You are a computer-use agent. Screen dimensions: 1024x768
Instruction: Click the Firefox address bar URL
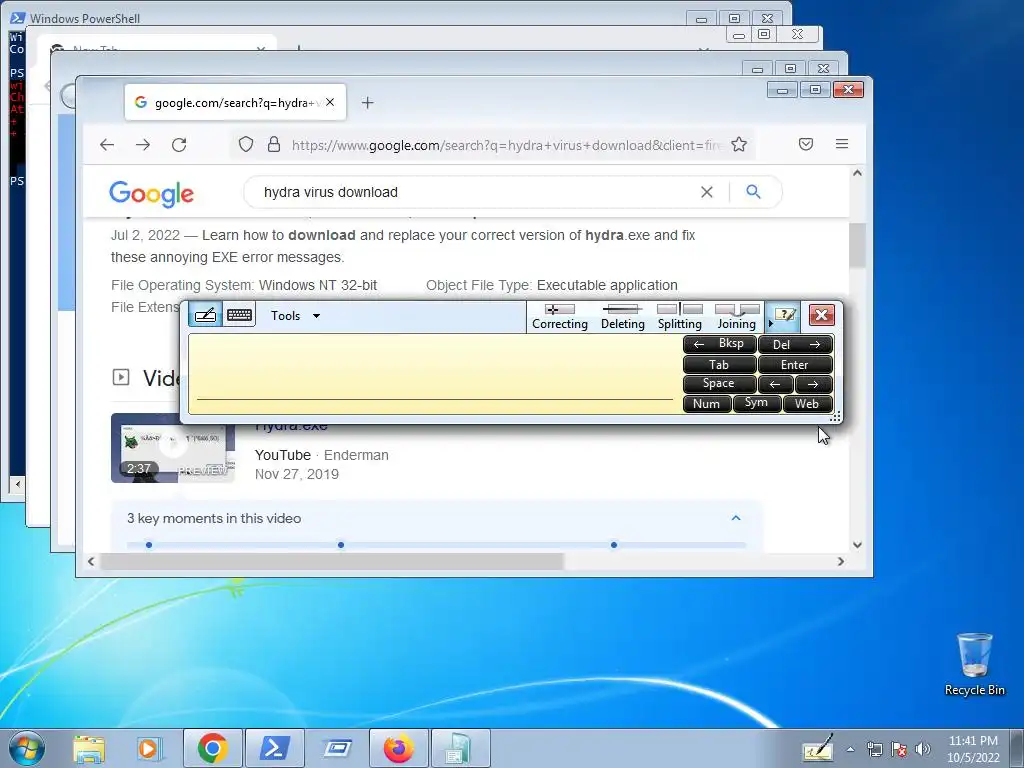(x=506, y=145)
